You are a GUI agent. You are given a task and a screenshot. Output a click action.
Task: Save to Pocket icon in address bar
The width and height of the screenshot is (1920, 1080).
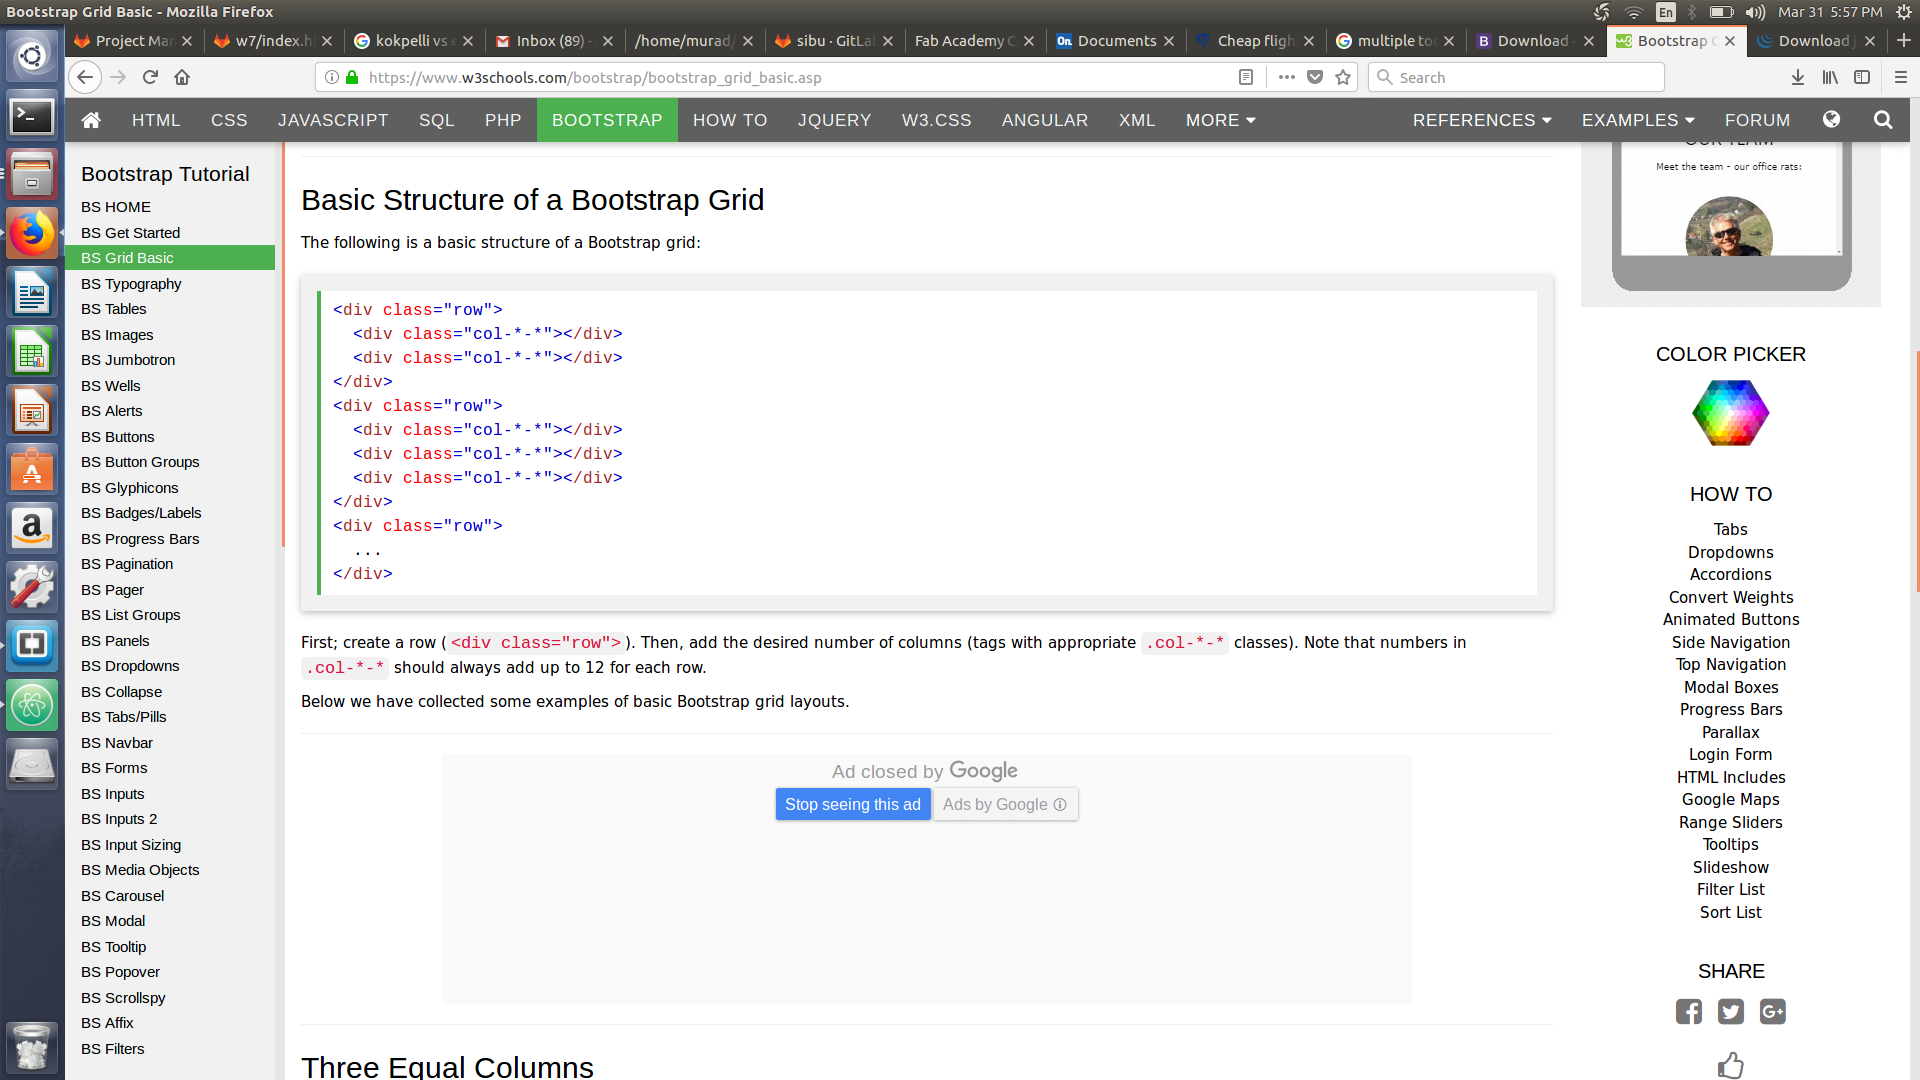(x=1315, y=77)
